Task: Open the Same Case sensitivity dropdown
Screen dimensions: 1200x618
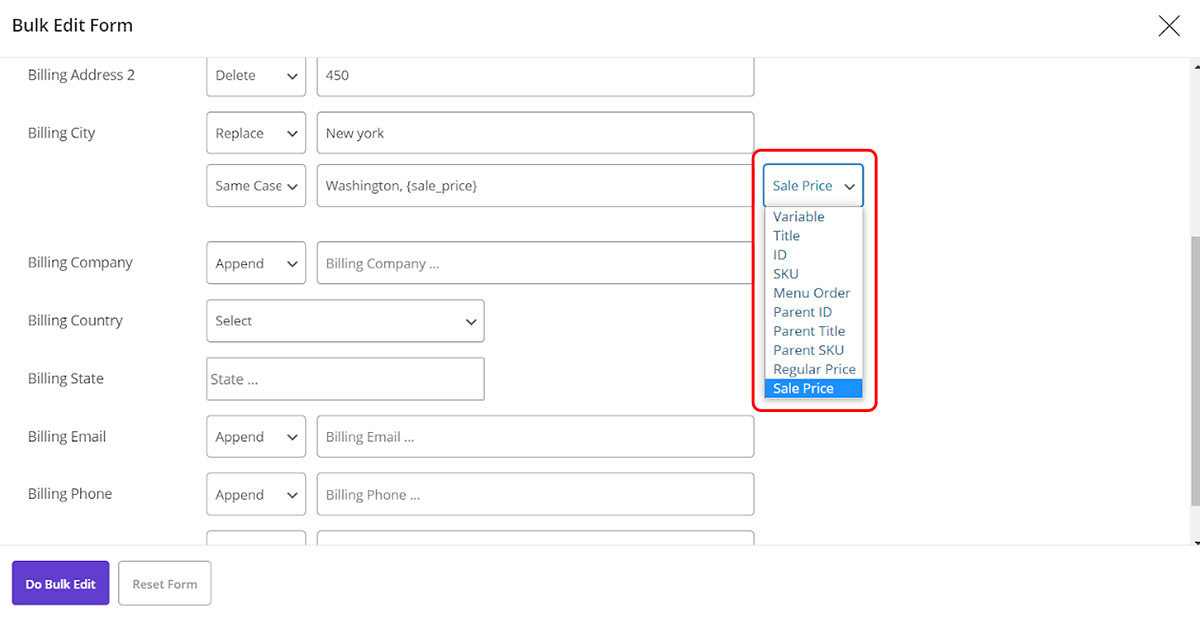Action: [256, 186]
